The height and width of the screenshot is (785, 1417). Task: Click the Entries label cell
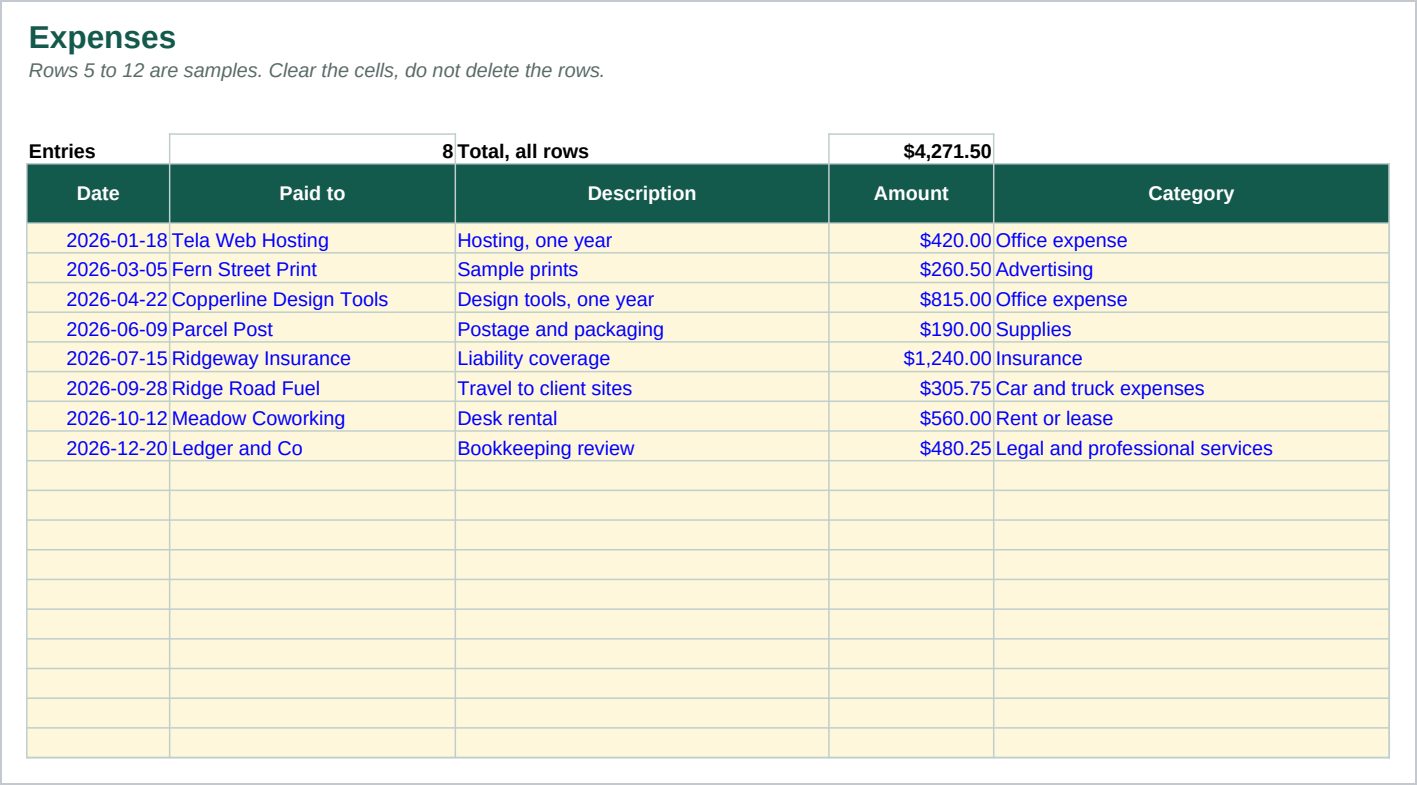point(98,151)
